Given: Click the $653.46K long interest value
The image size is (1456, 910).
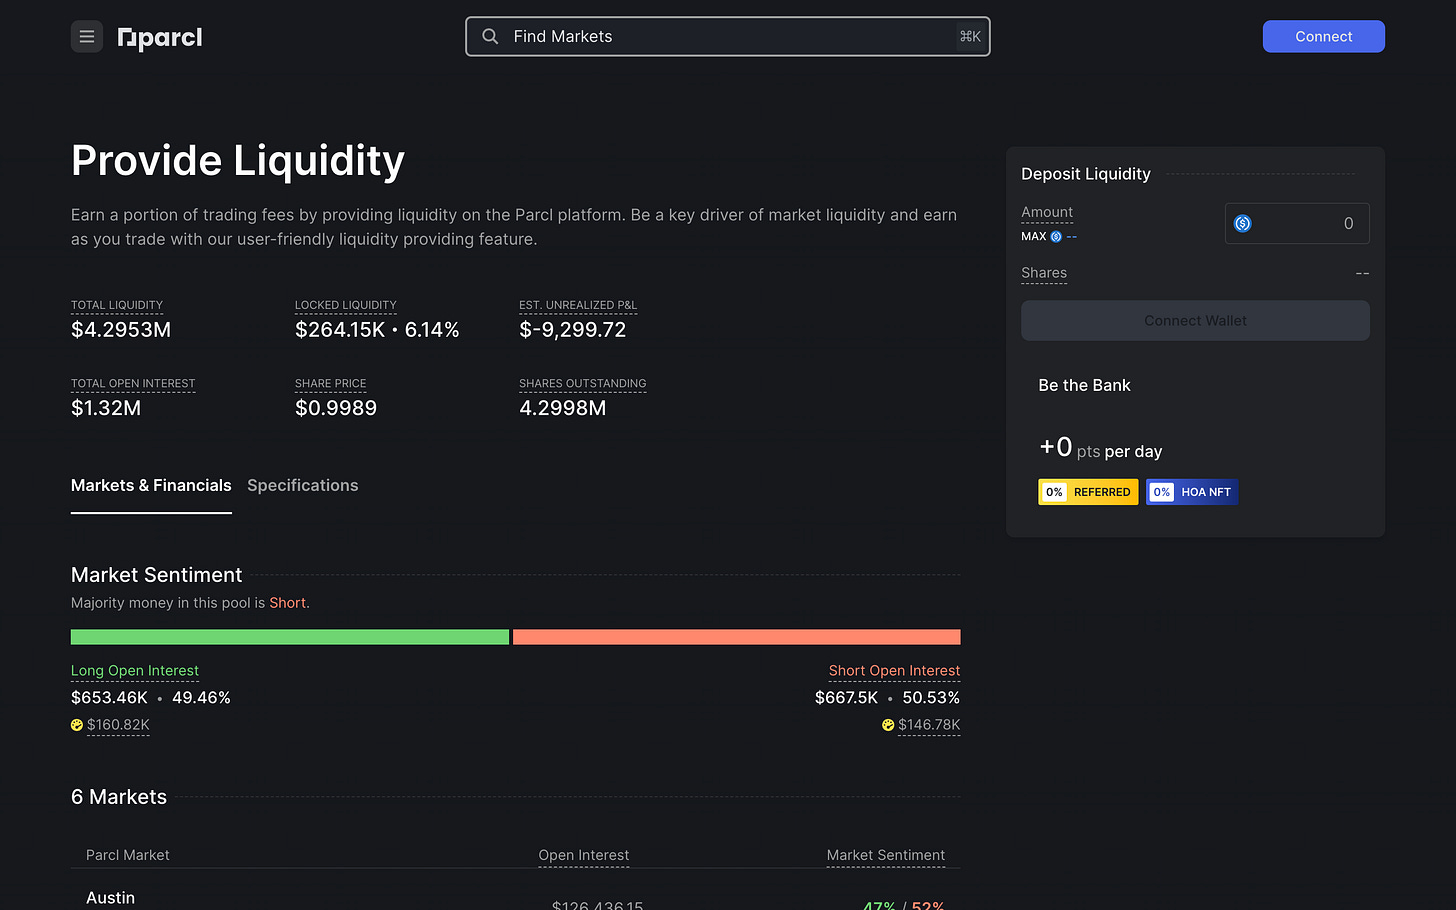Looking at the screenshot, I should [x=109, y=698].
